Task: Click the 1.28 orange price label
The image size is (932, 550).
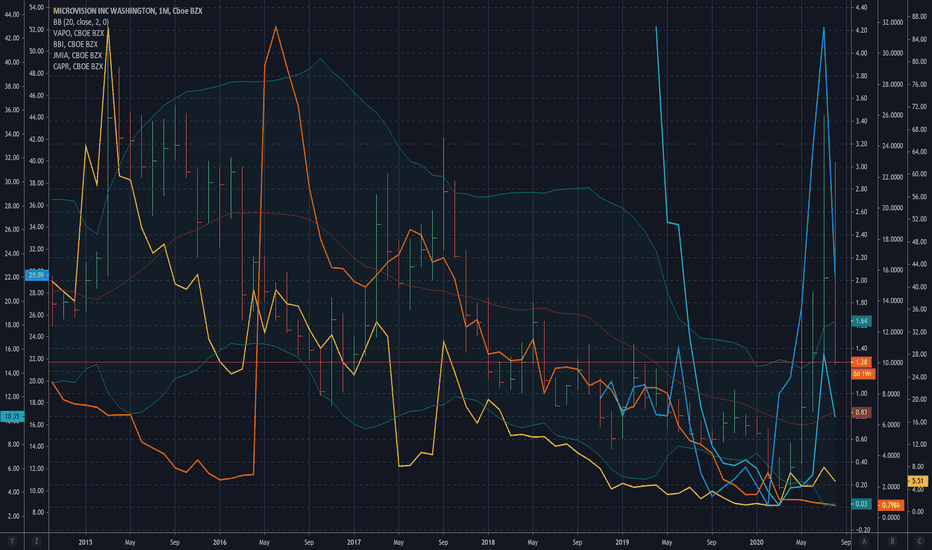Action: pos(861,362)
